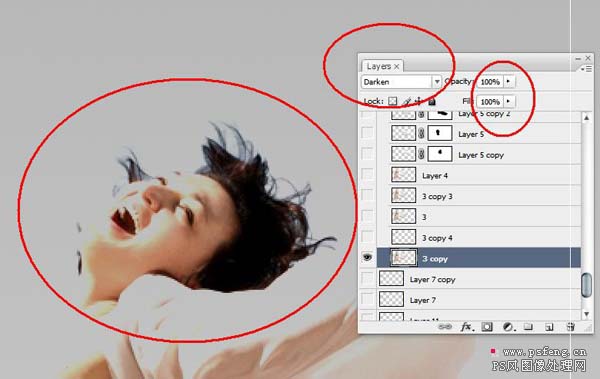Toggle visibility of layer 3

tap(367, 216)
